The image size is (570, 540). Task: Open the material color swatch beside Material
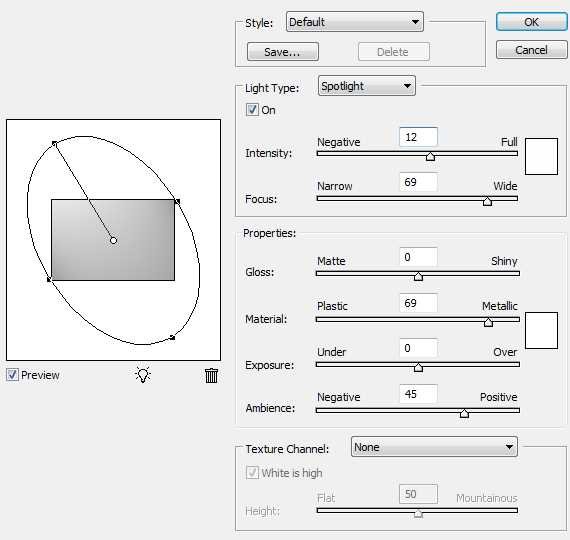541,331
